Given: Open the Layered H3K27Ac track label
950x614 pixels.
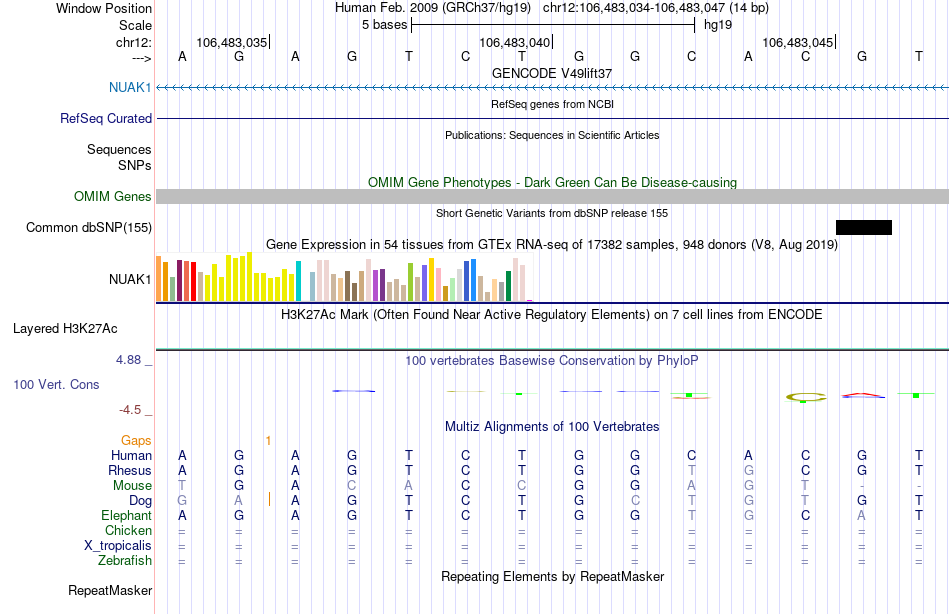Looking at the screenshot, I should (x=65, y=329).
